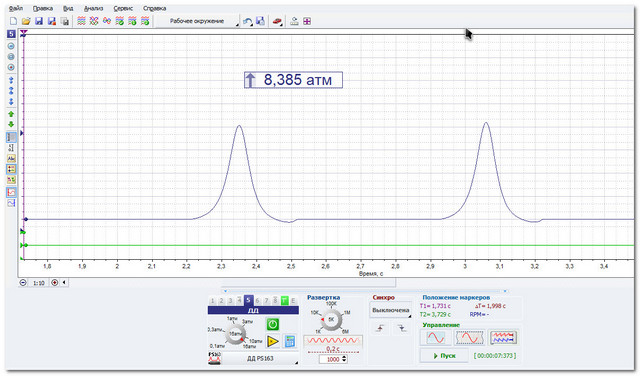The image size is (640, 376).
Task: Click the red car icon in toolbar
Action: [x=277, y=21]
